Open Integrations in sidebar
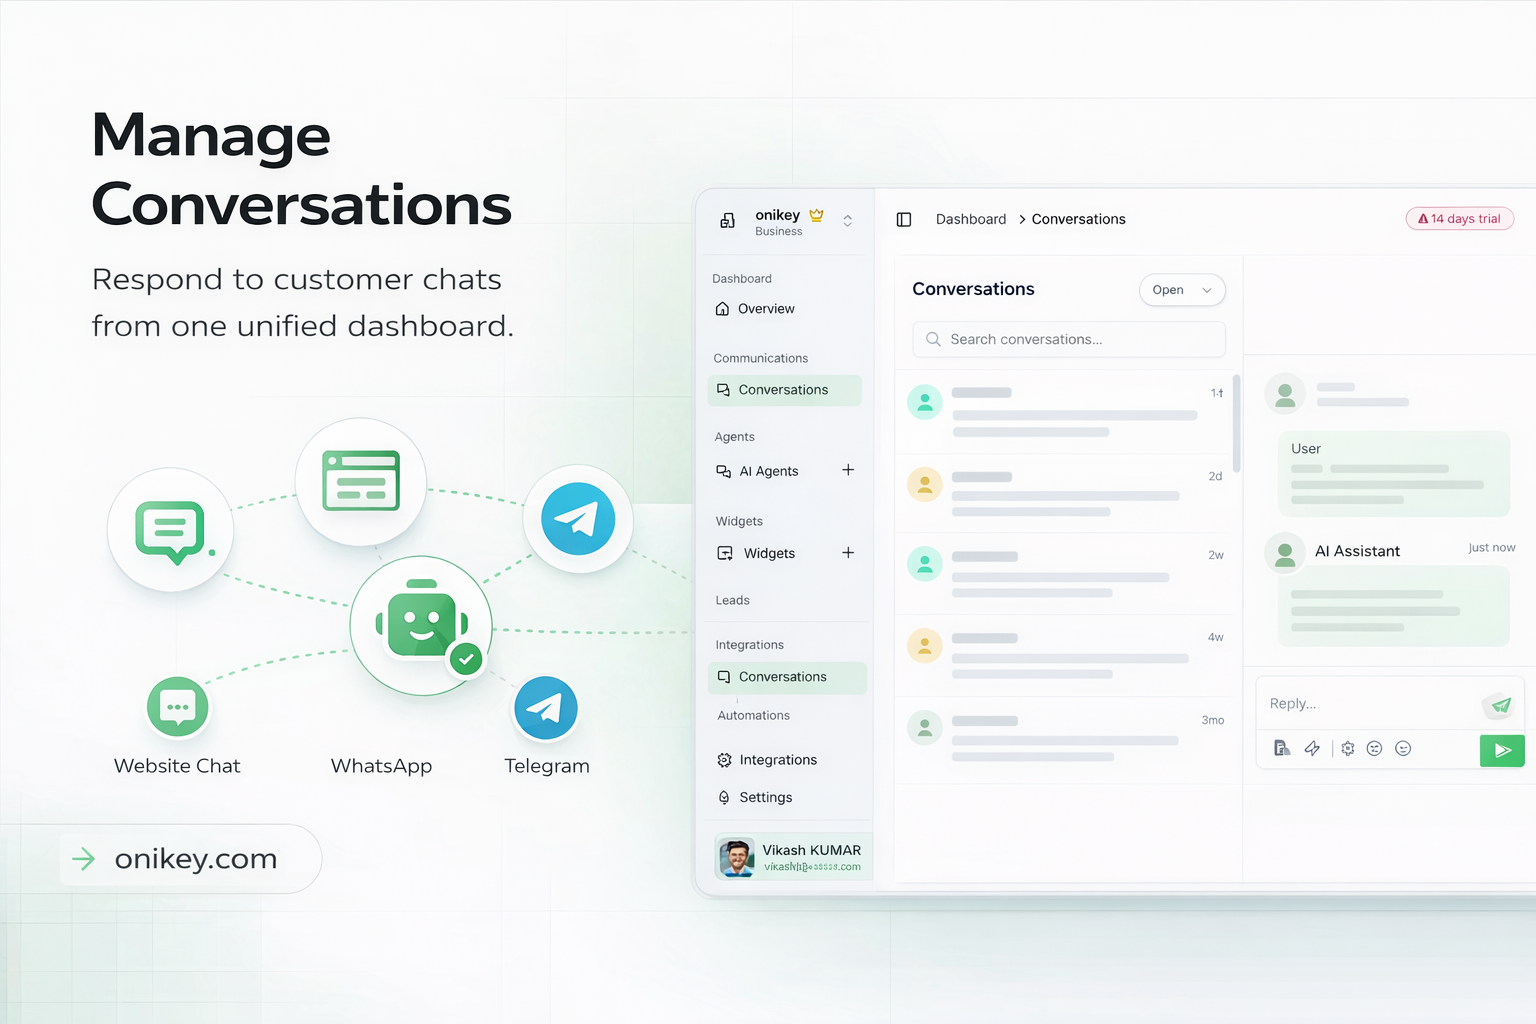Viewport: 1536px width, 1024px height. click(778, 760)
